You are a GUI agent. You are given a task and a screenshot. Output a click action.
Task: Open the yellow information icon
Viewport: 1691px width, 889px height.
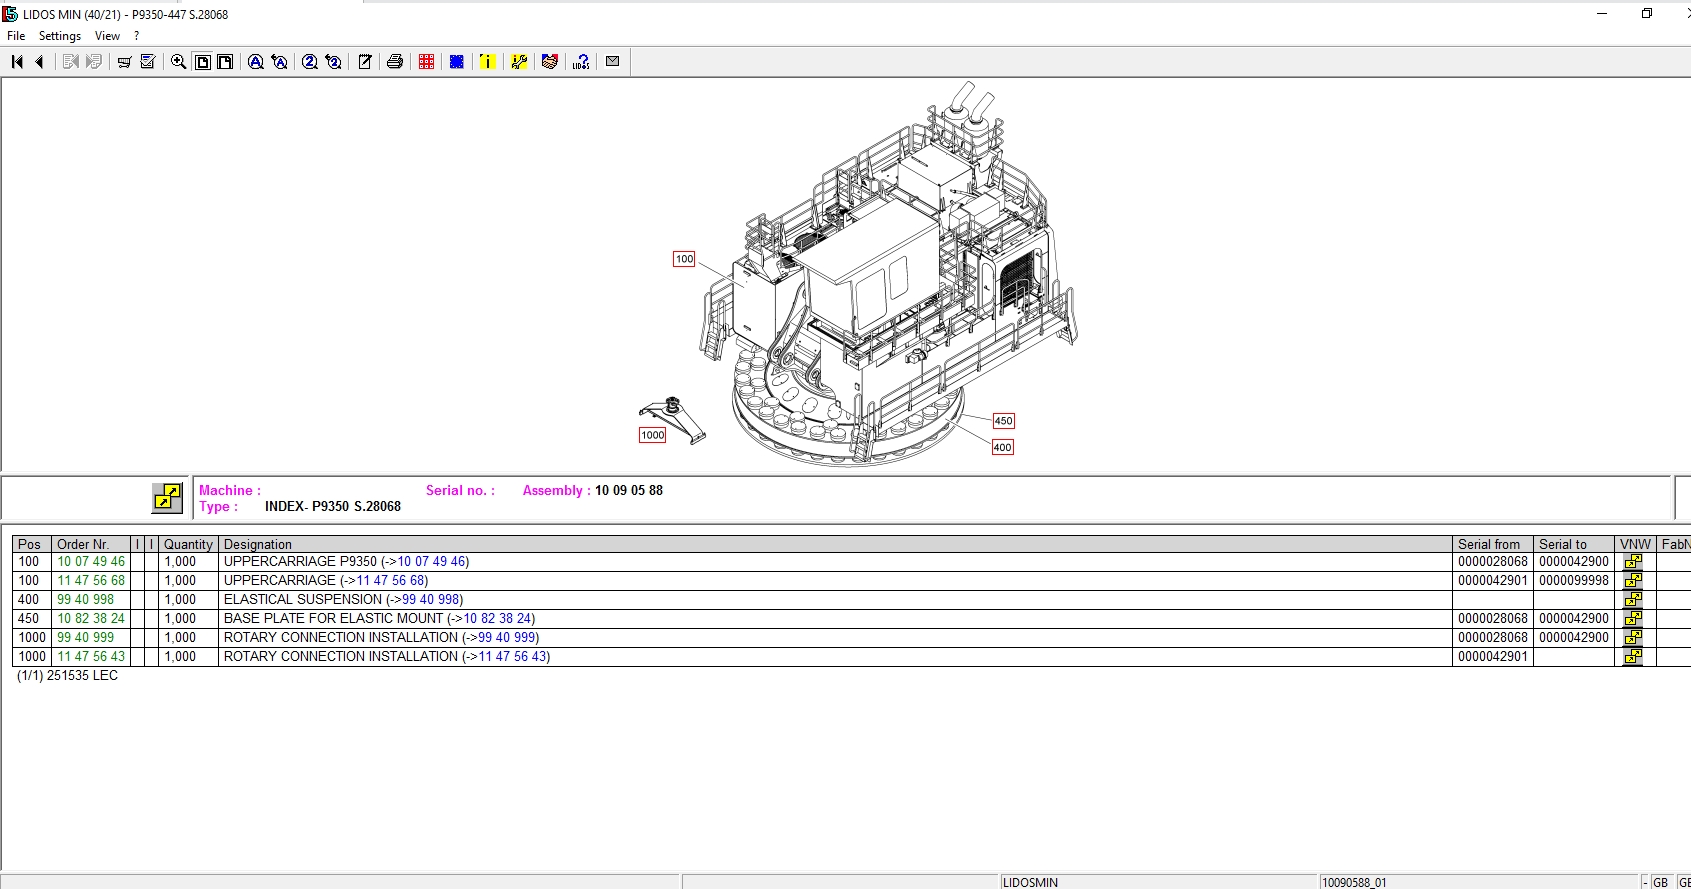tap(487, 62)
